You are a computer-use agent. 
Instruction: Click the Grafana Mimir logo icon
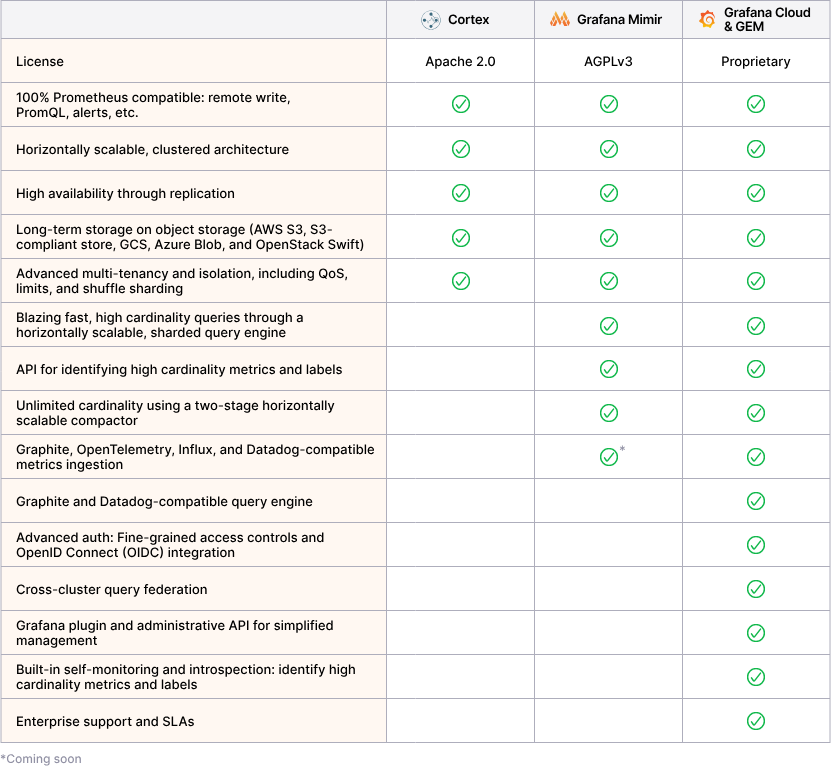[x=560, y=20]
